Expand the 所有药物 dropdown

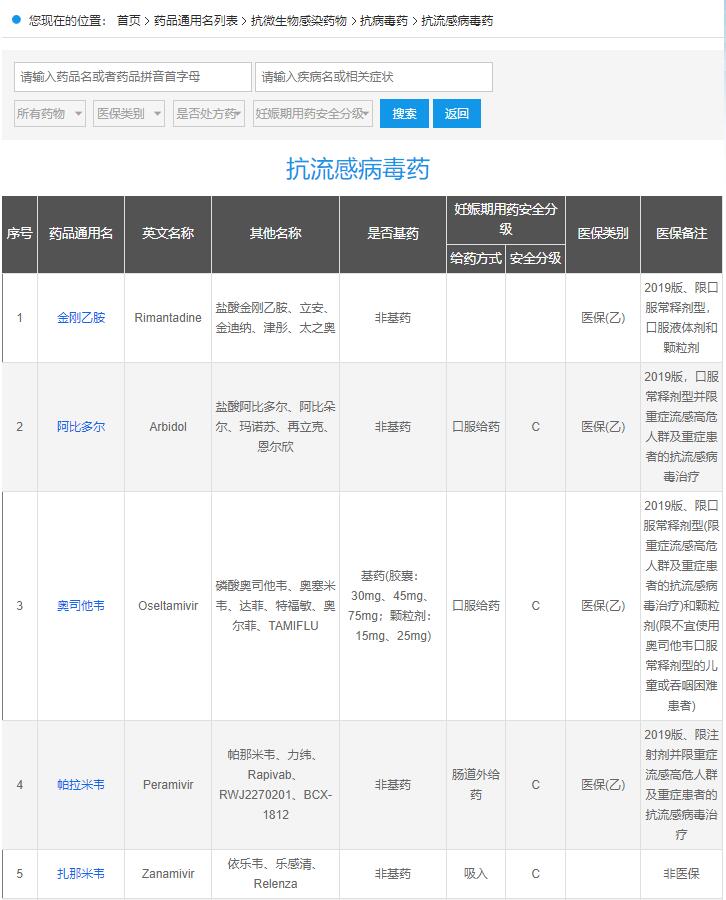coord(50,114)
